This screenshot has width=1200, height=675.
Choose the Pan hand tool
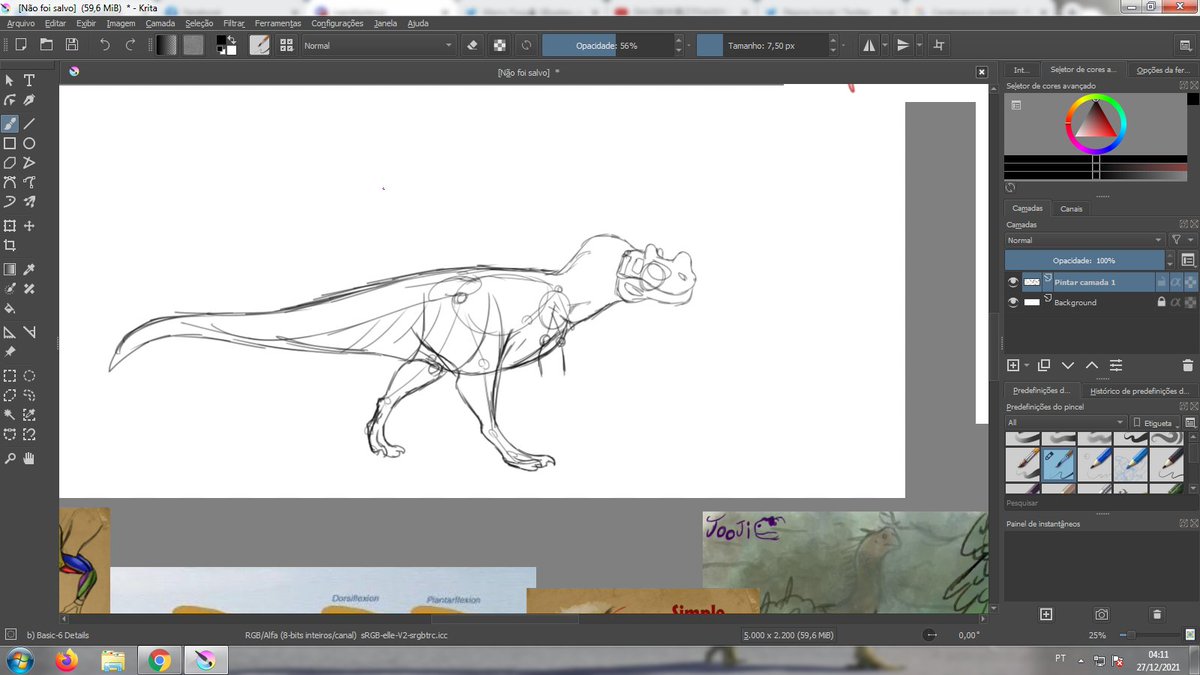click(29, 458)
